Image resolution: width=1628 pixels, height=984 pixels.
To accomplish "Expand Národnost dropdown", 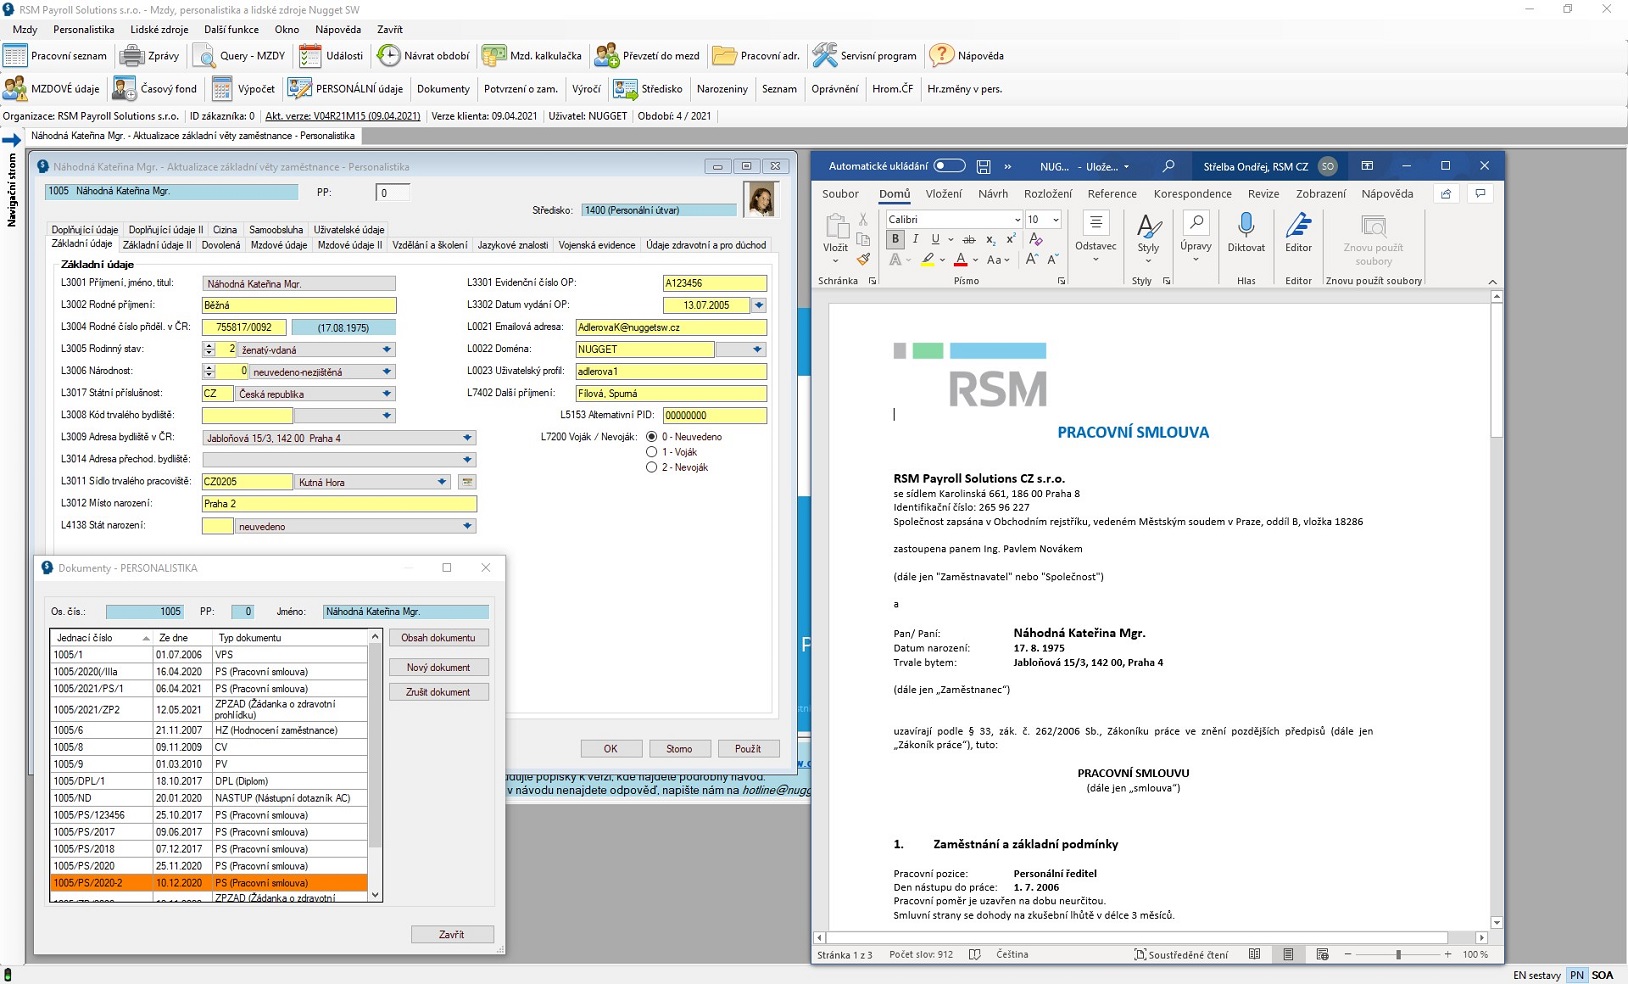I will coord(387,372).
